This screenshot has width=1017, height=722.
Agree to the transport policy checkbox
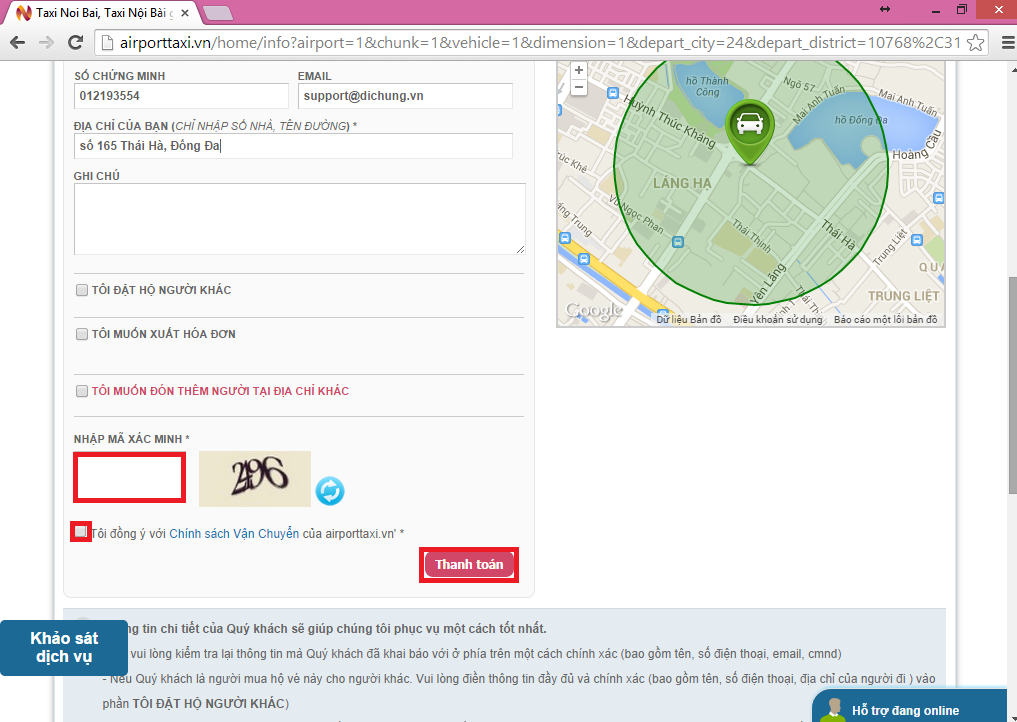tap(81, 532)
